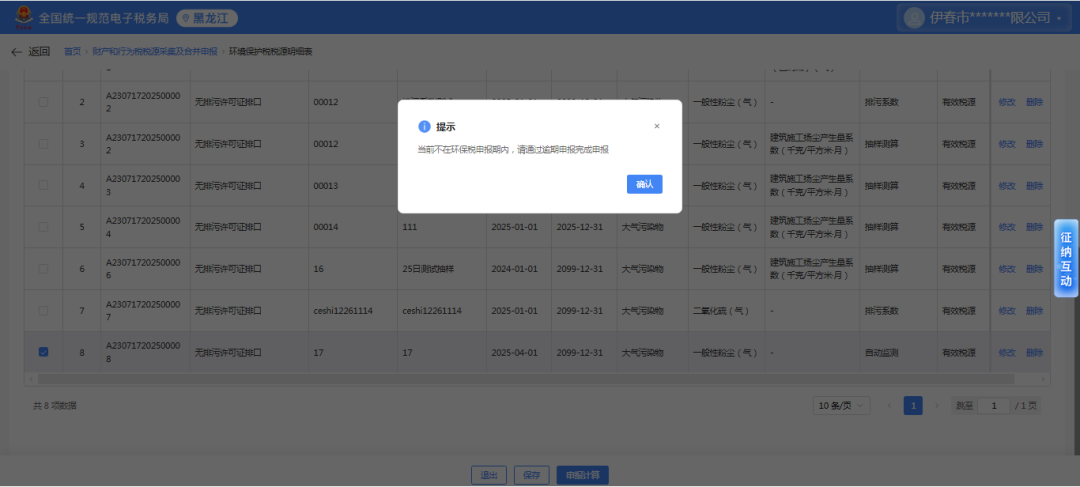
Task: Click the 确认 button in the dialog
Action: [644, 184]
